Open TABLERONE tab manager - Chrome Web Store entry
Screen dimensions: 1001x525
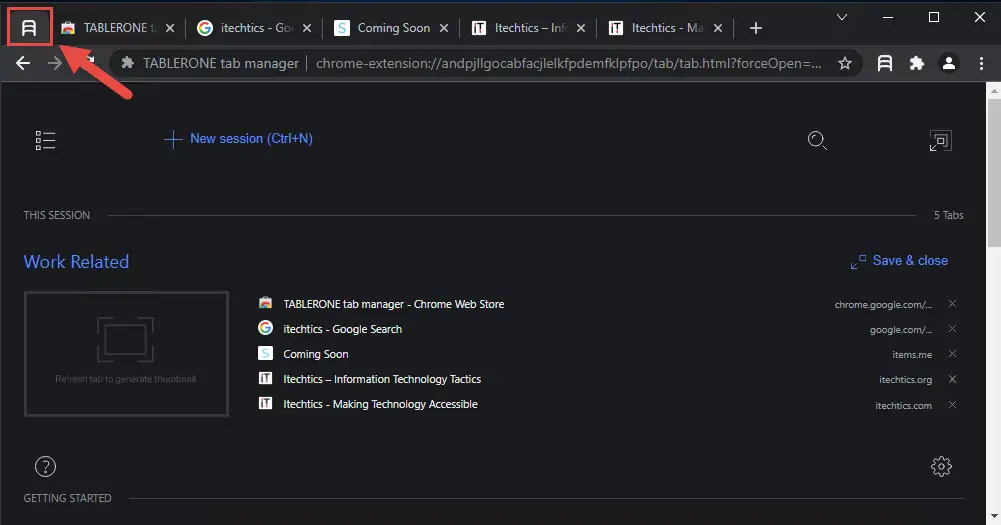[393, 304]
